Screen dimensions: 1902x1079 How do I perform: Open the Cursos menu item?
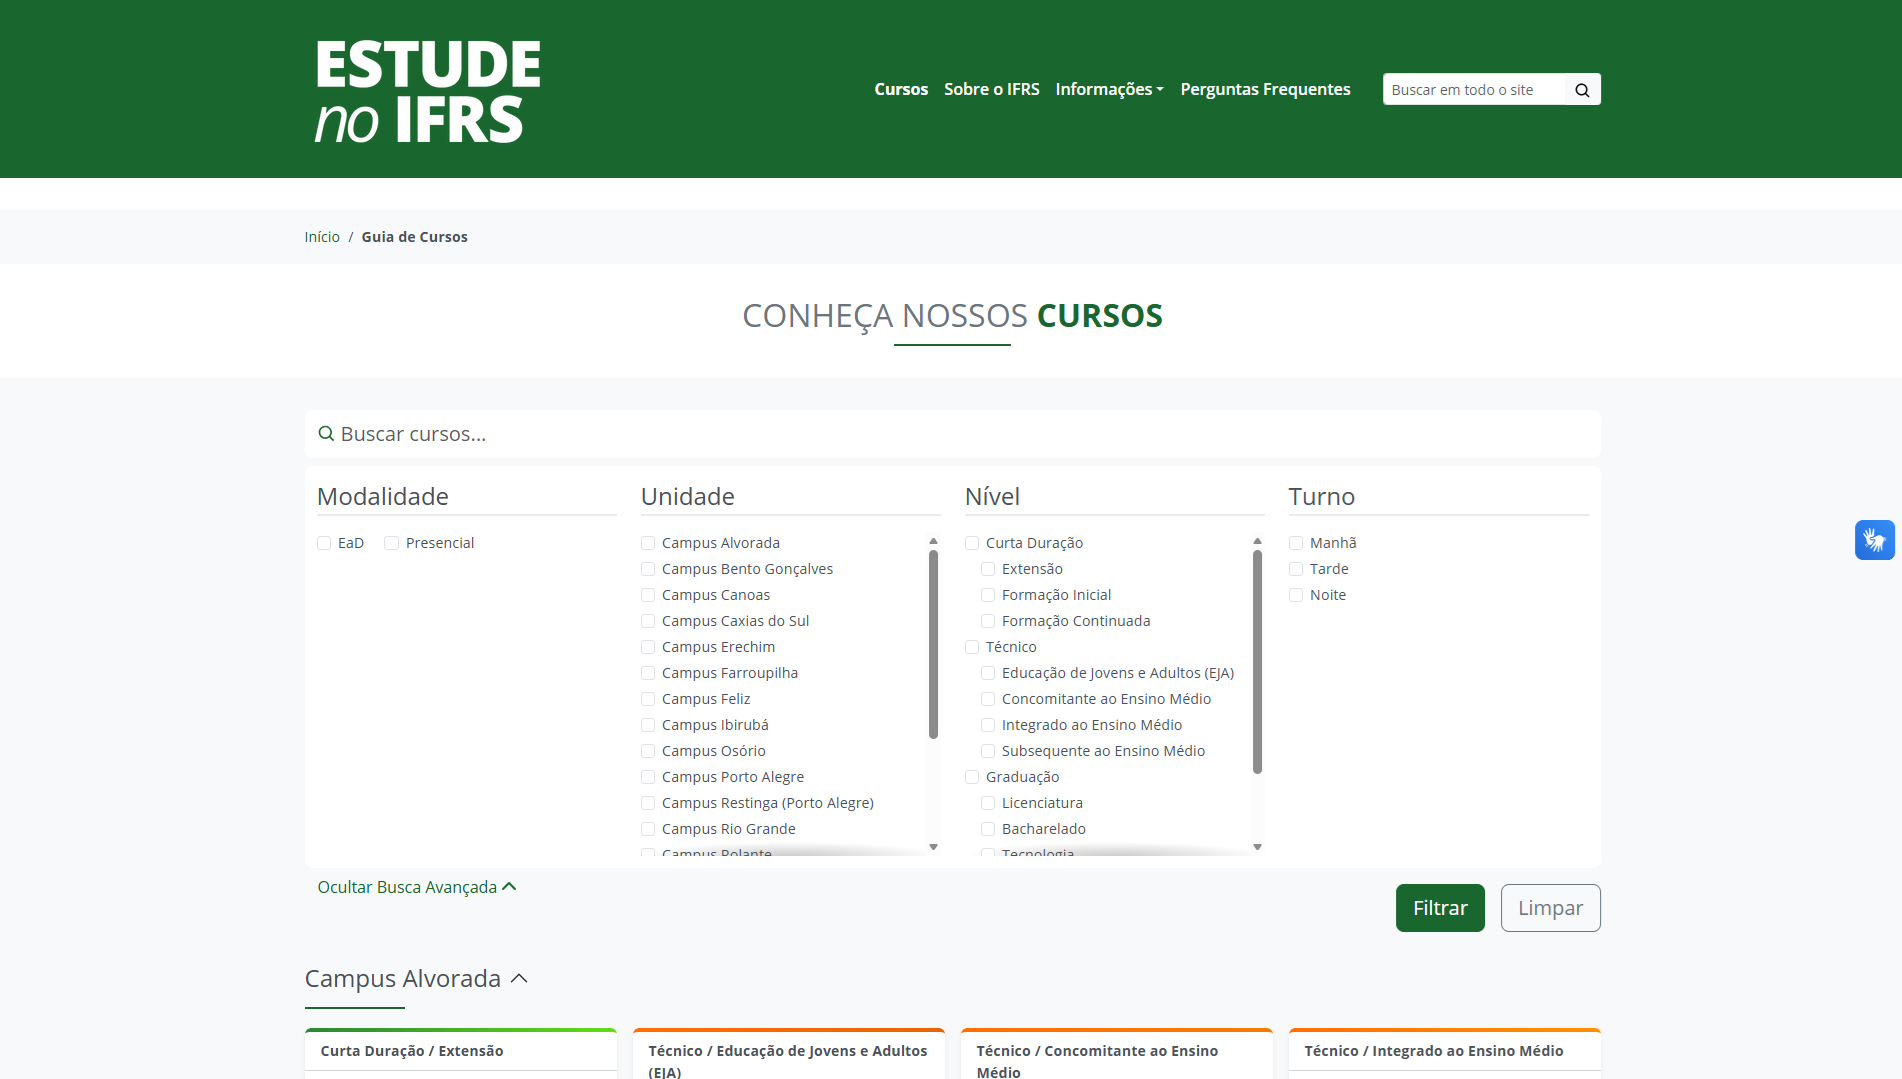point(901,89)
